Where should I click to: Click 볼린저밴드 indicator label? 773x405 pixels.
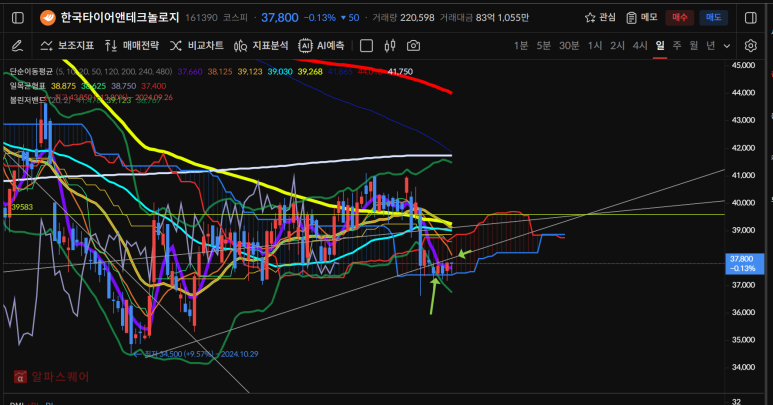point(28,100)
